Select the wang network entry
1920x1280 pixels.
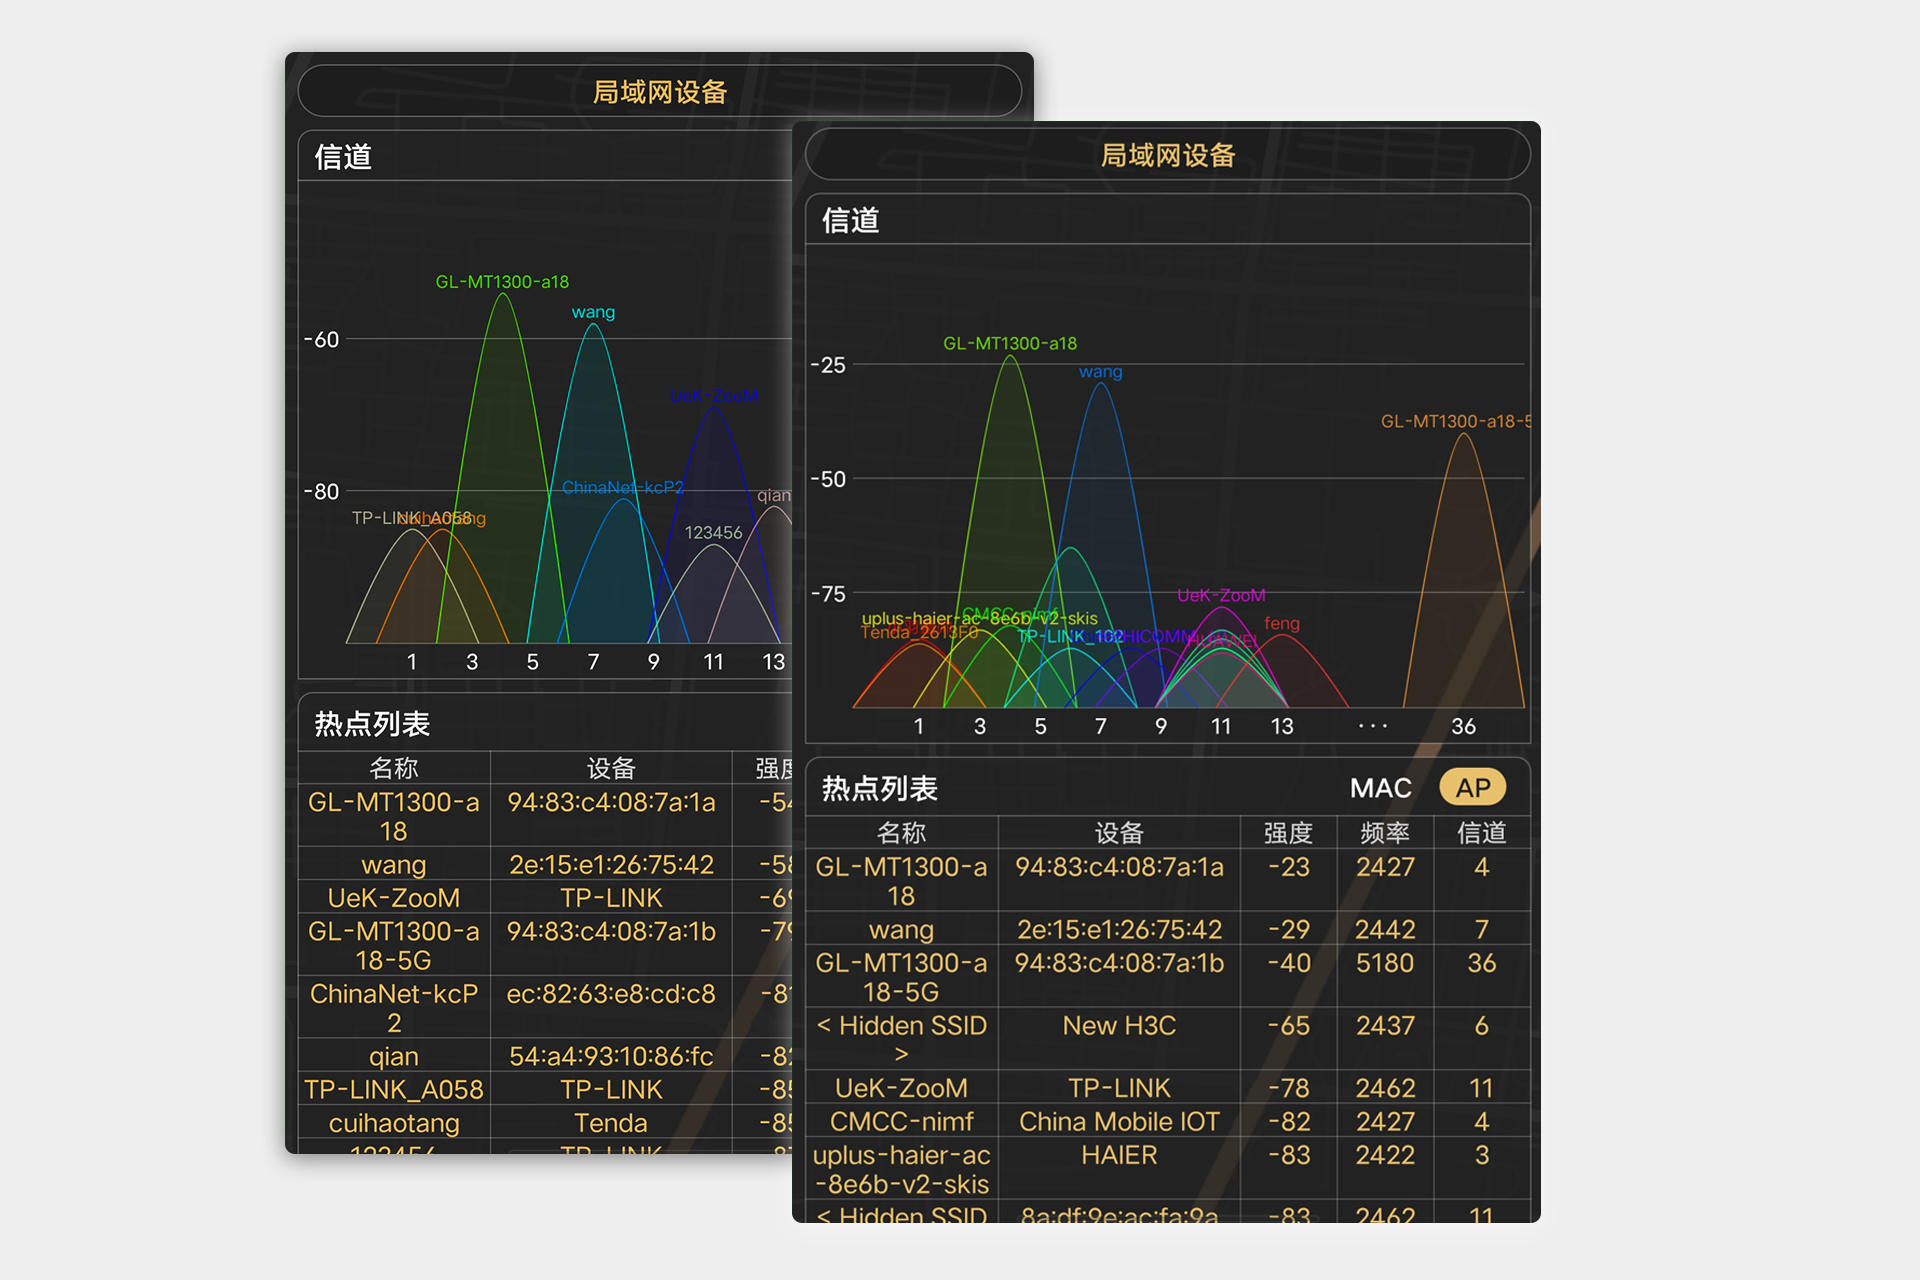(901, 929)
